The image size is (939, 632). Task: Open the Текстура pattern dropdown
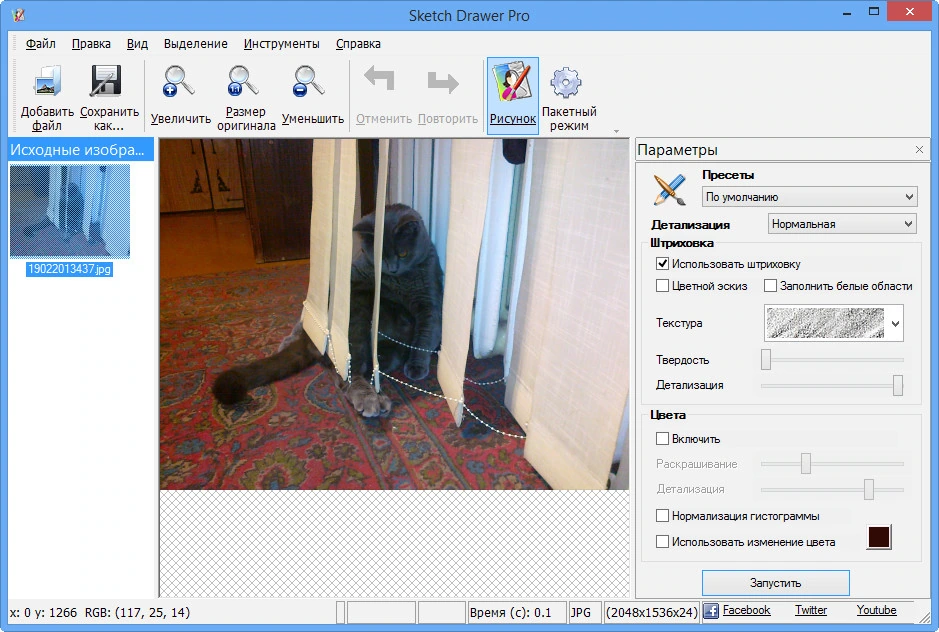(x=834, y=323)
